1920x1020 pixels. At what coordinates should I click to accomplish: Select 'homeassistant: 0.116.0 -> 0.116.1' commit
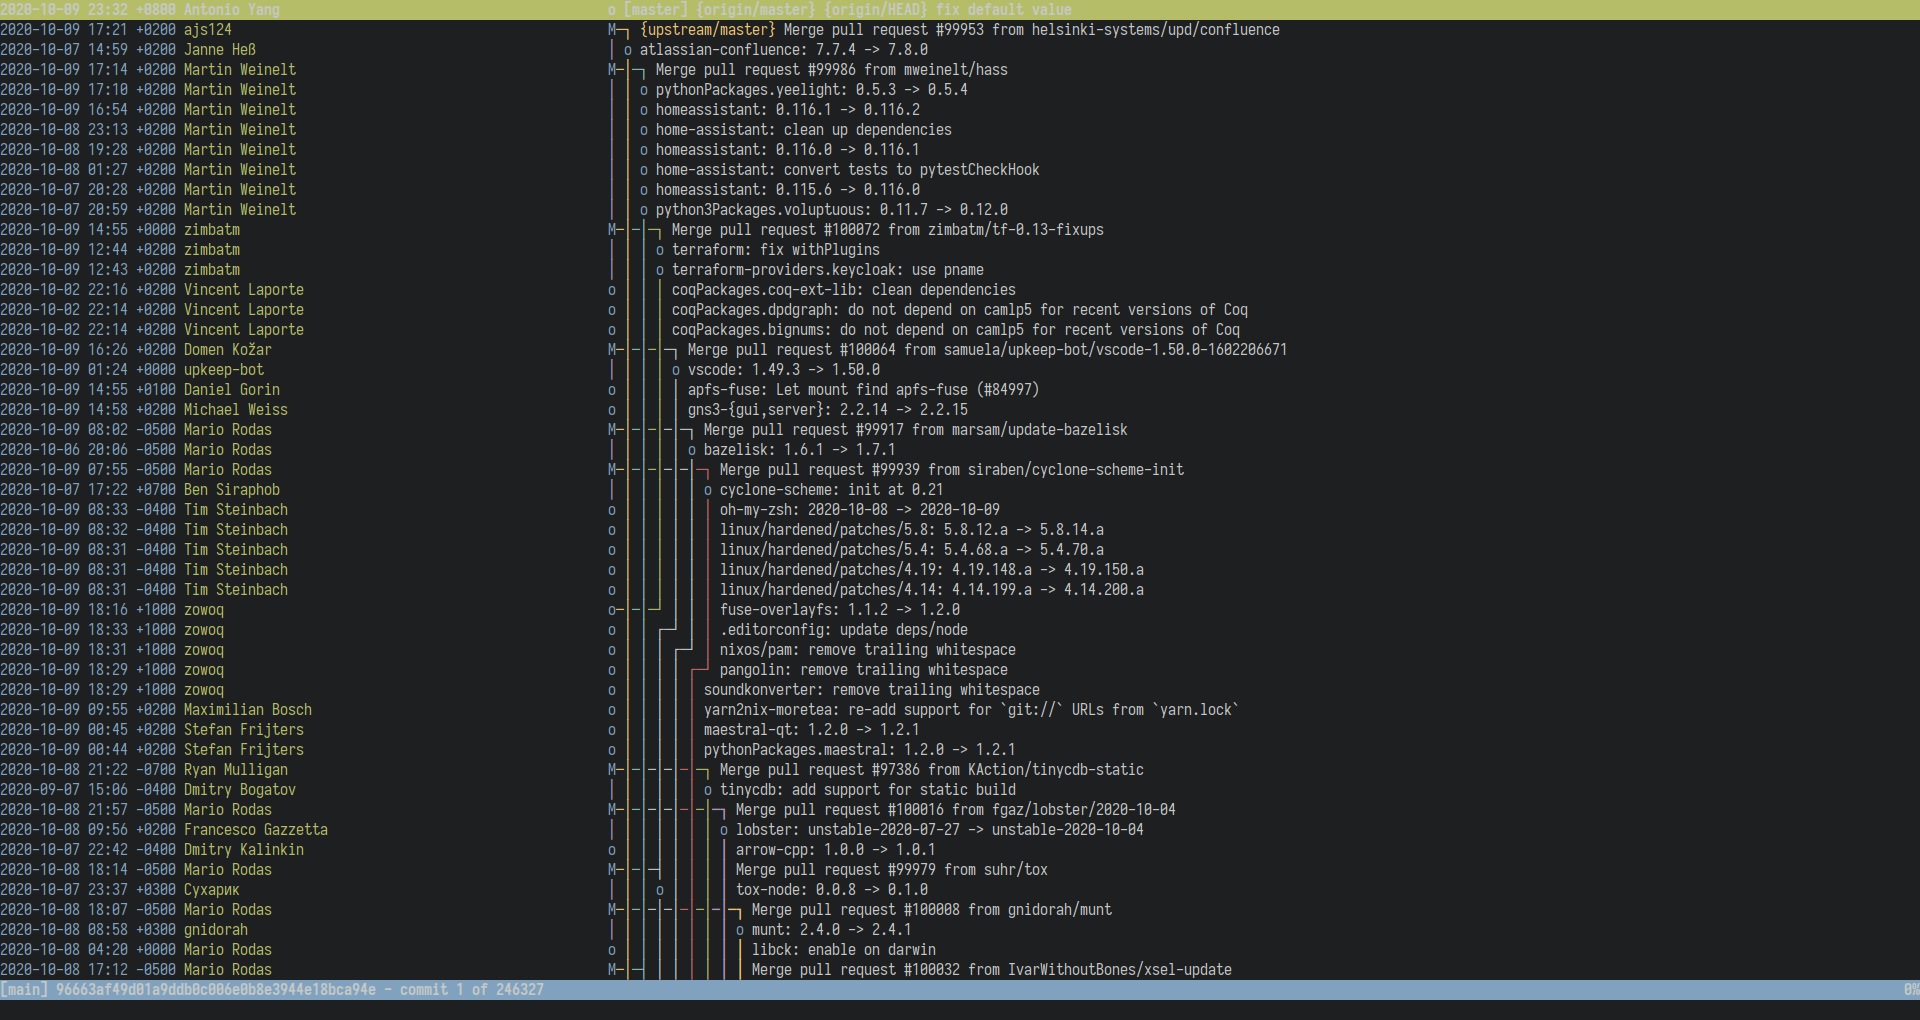click(960, 150)
